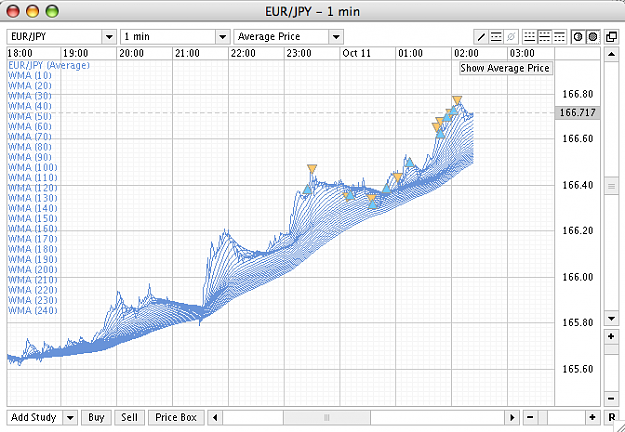The width and height of the screenshot is (625, 432).
Task: Click the yellow minimize window button
Action: tap(32, 11)
